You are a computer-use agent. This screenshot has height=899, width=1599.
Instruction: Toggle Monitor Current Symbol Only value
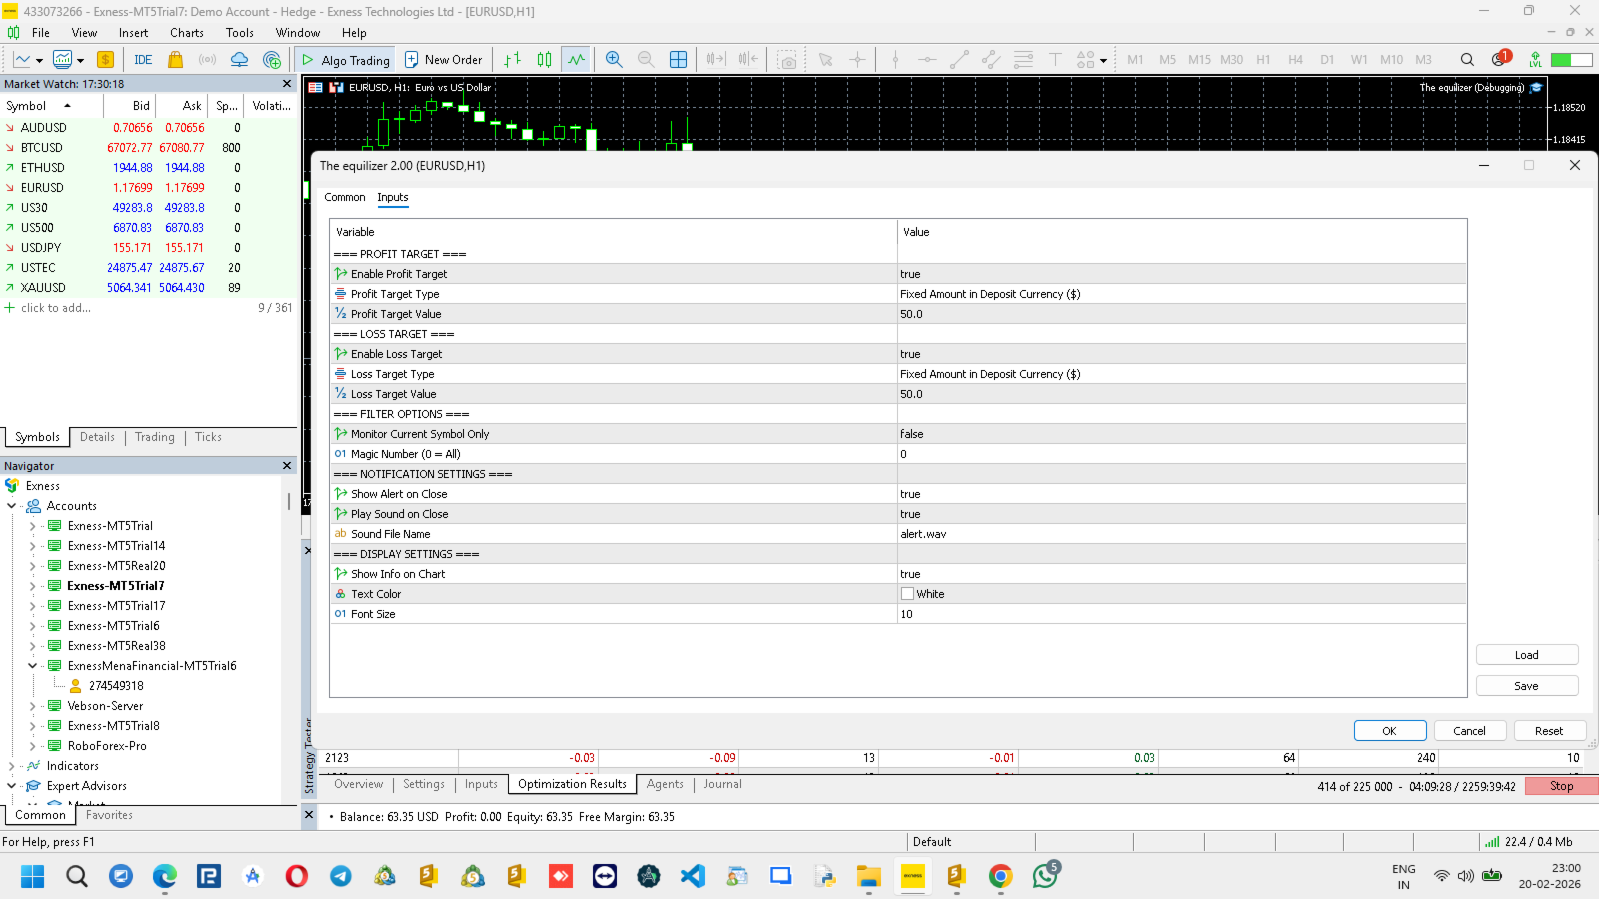click(x=1182, y=434)
